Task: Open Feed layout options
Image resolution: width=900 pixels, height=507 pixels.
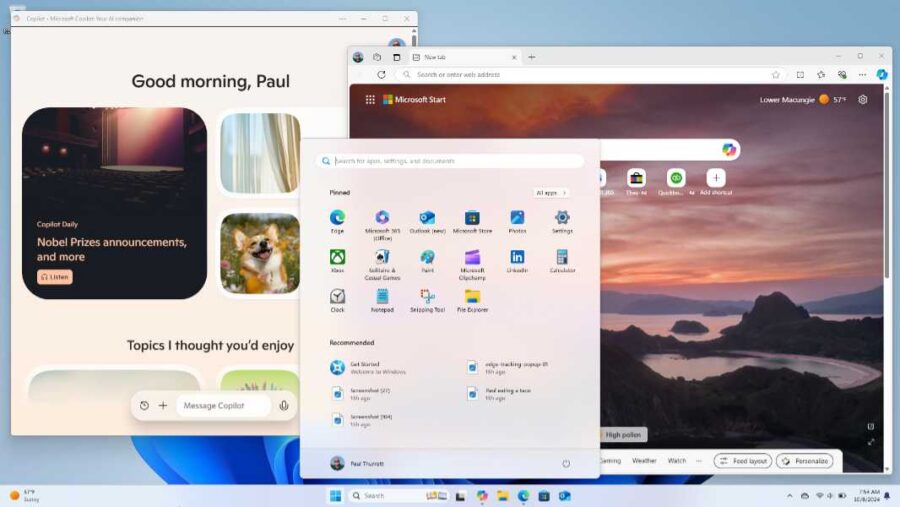Action: click(x=743, y=461)
